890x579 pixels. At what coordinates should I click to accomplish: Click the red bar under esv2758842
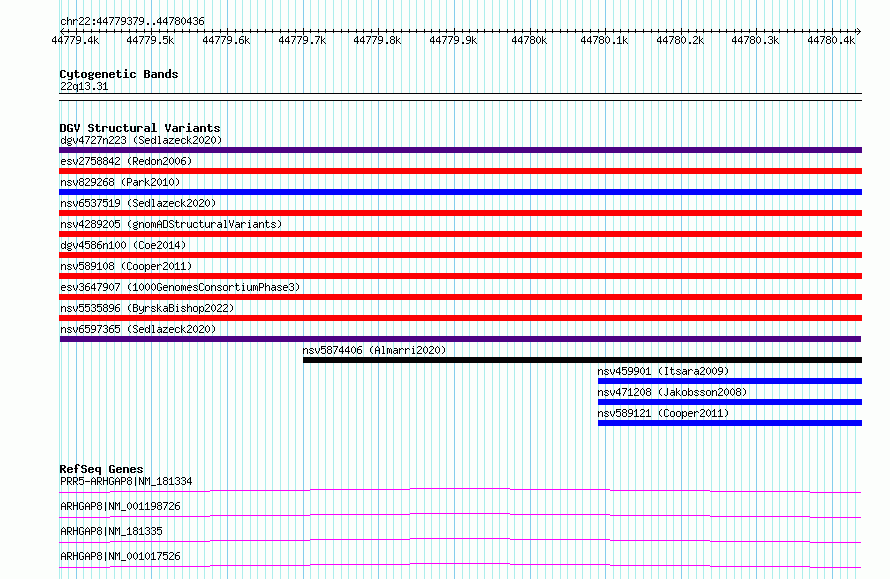460,171
